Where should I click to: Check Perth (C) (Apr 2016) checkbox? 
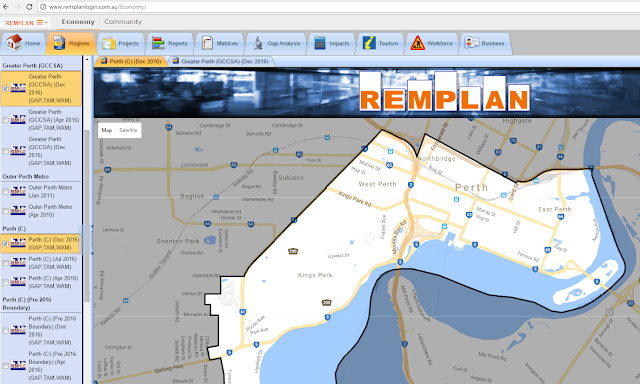5,282
